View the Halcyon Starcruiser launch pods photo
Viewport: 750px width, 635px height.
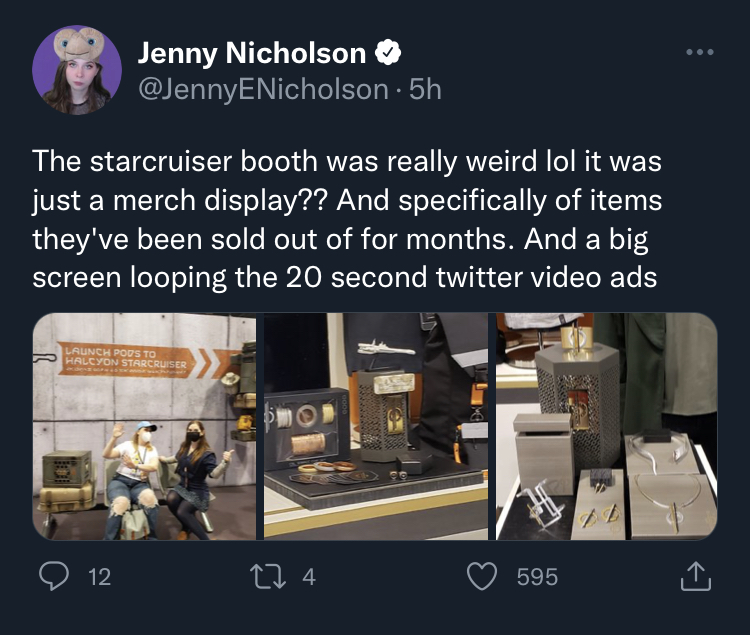point(144,427)
